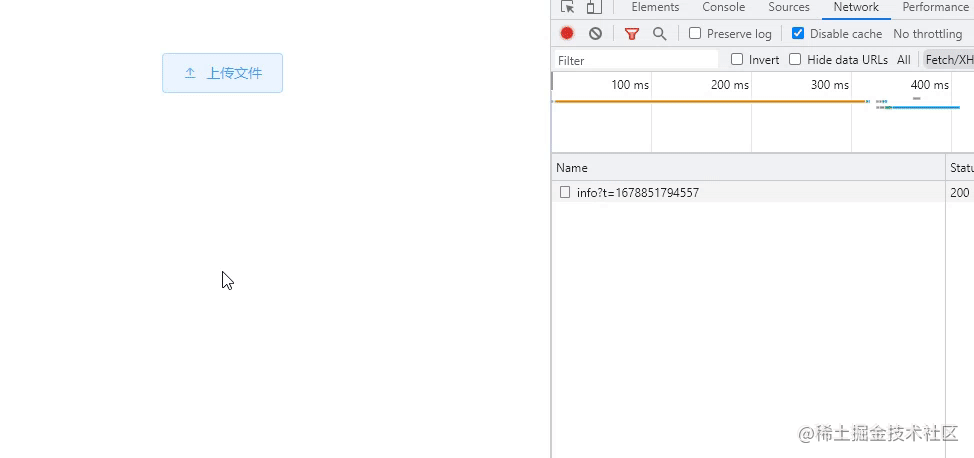Click the 300 ms timeline marker
The height and width of the screenshot is (458, 974).
(830, 85)
